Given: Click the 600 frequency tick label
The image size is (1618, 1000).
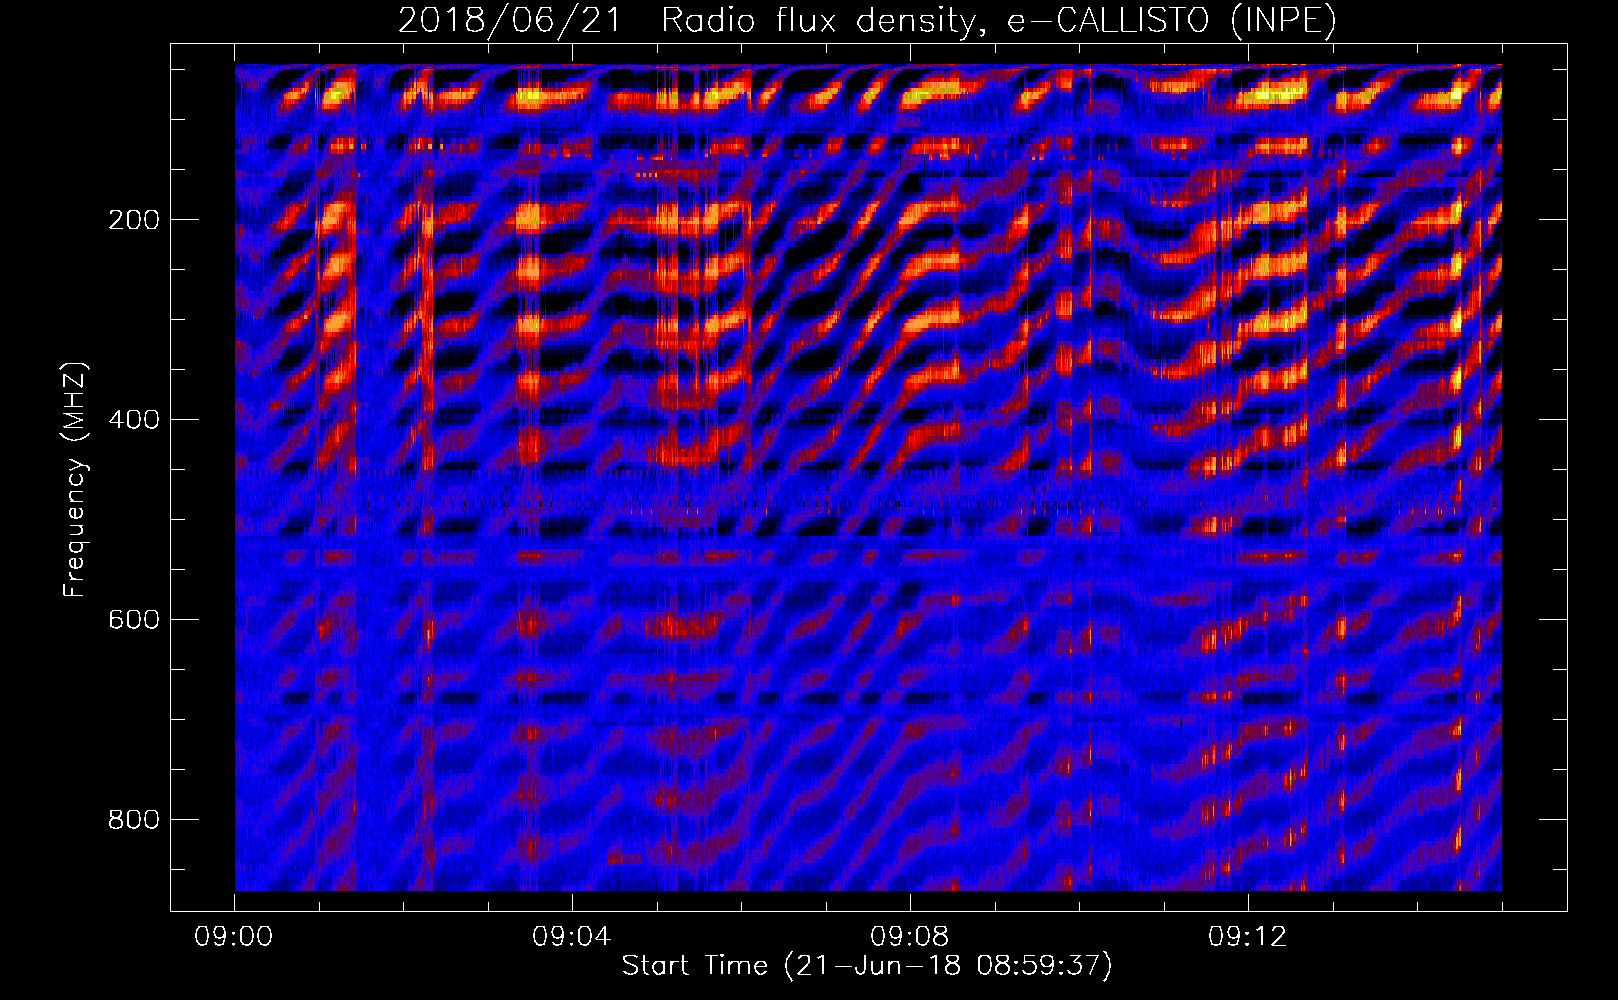Looking at the screenshot, I should pos(134,620).
